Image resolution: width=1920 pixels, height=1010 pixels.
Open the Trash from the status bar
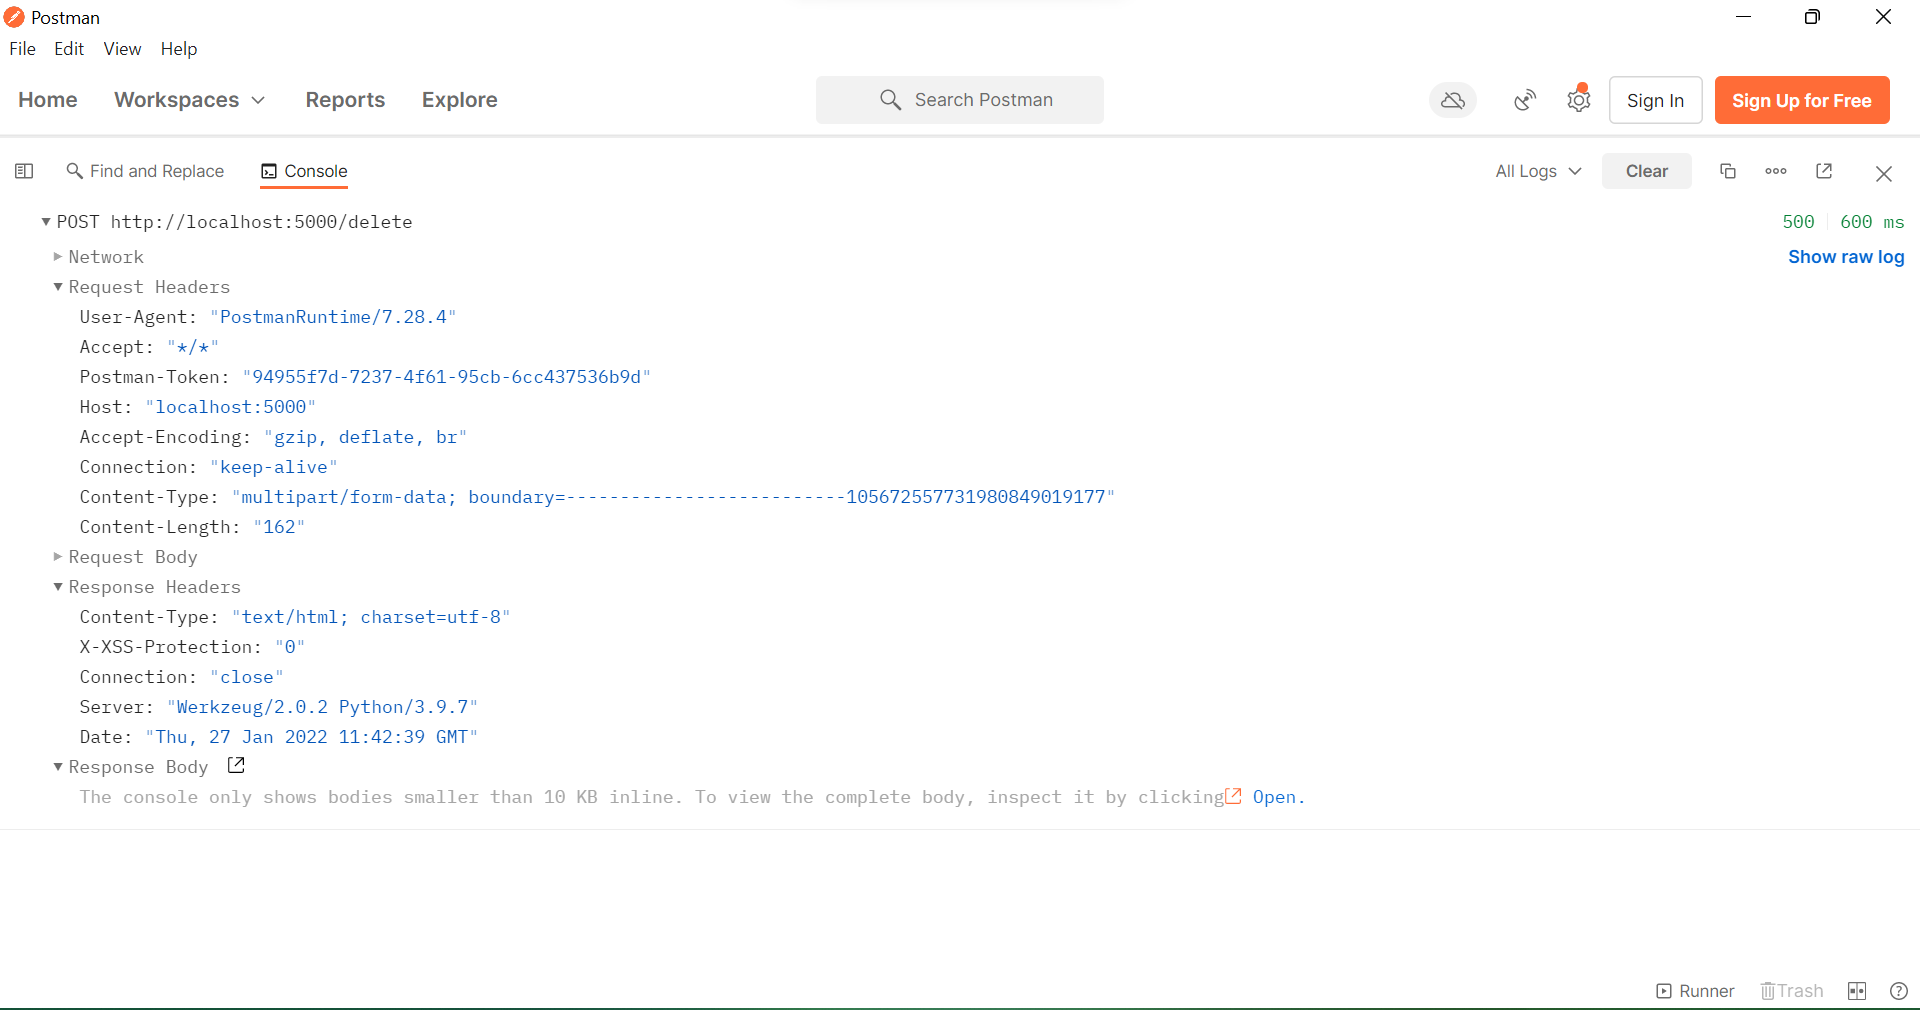[x=1791, y=991]
